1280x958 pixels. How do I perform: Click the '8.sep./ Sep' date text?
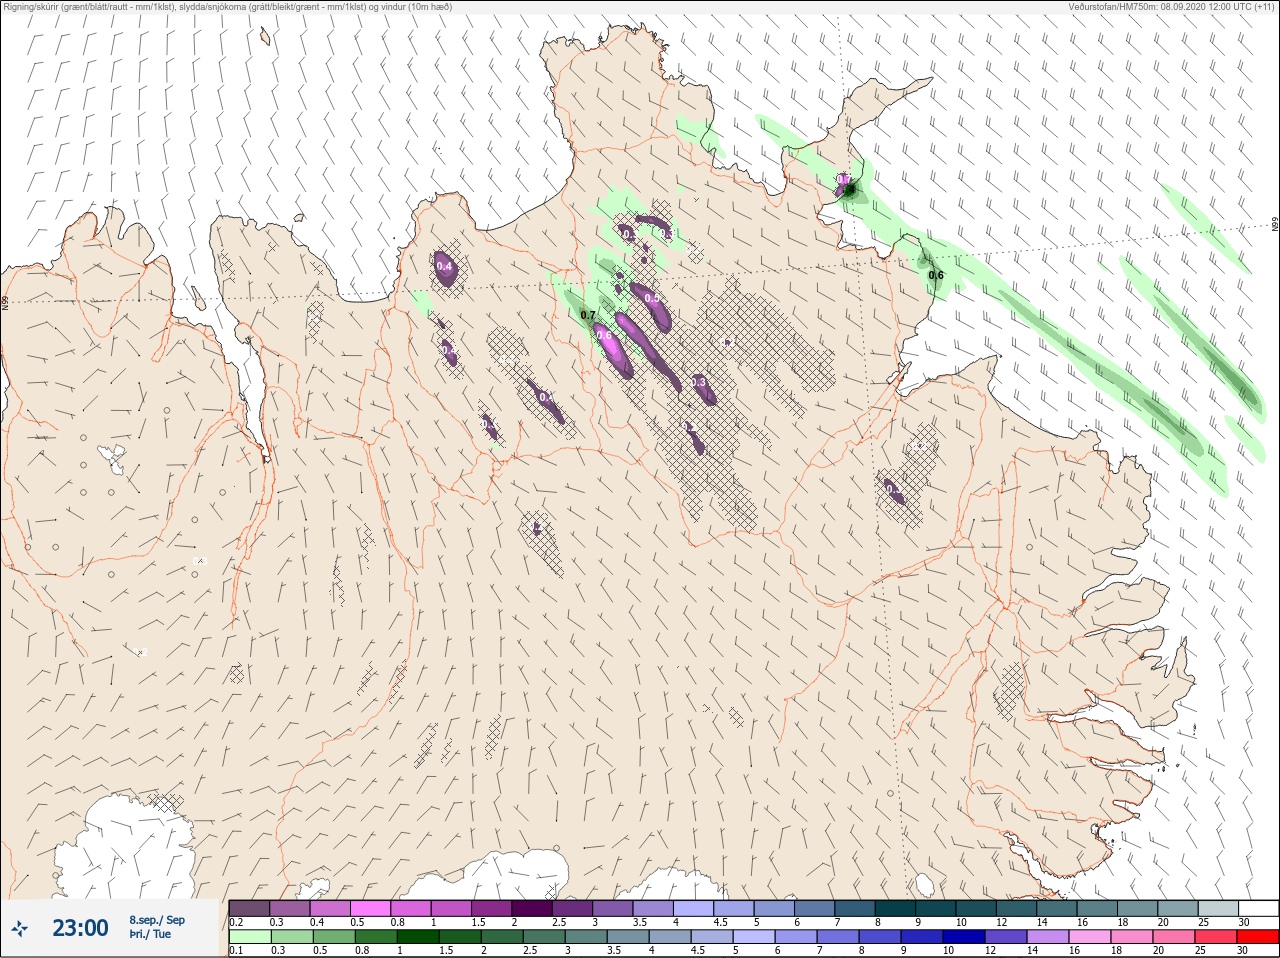coord(157,920)
